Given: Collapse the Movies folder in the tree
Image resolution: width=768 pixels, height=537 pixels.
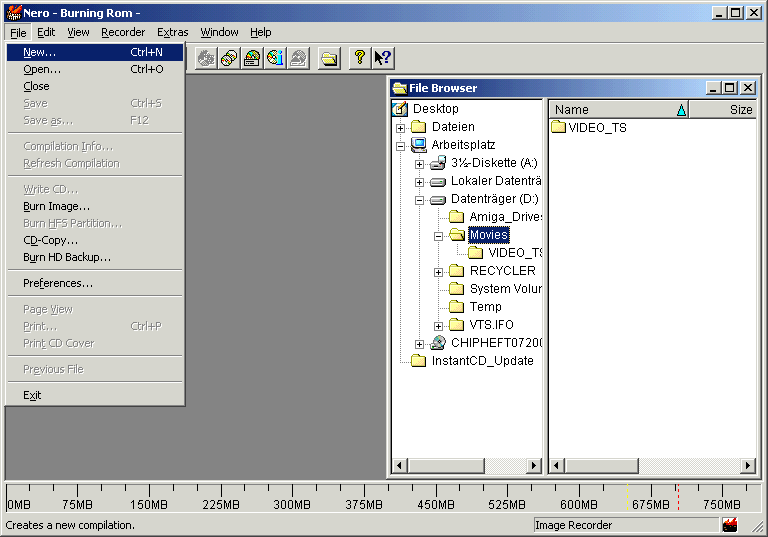Looking at the screenshot, I should click(439, 236).
